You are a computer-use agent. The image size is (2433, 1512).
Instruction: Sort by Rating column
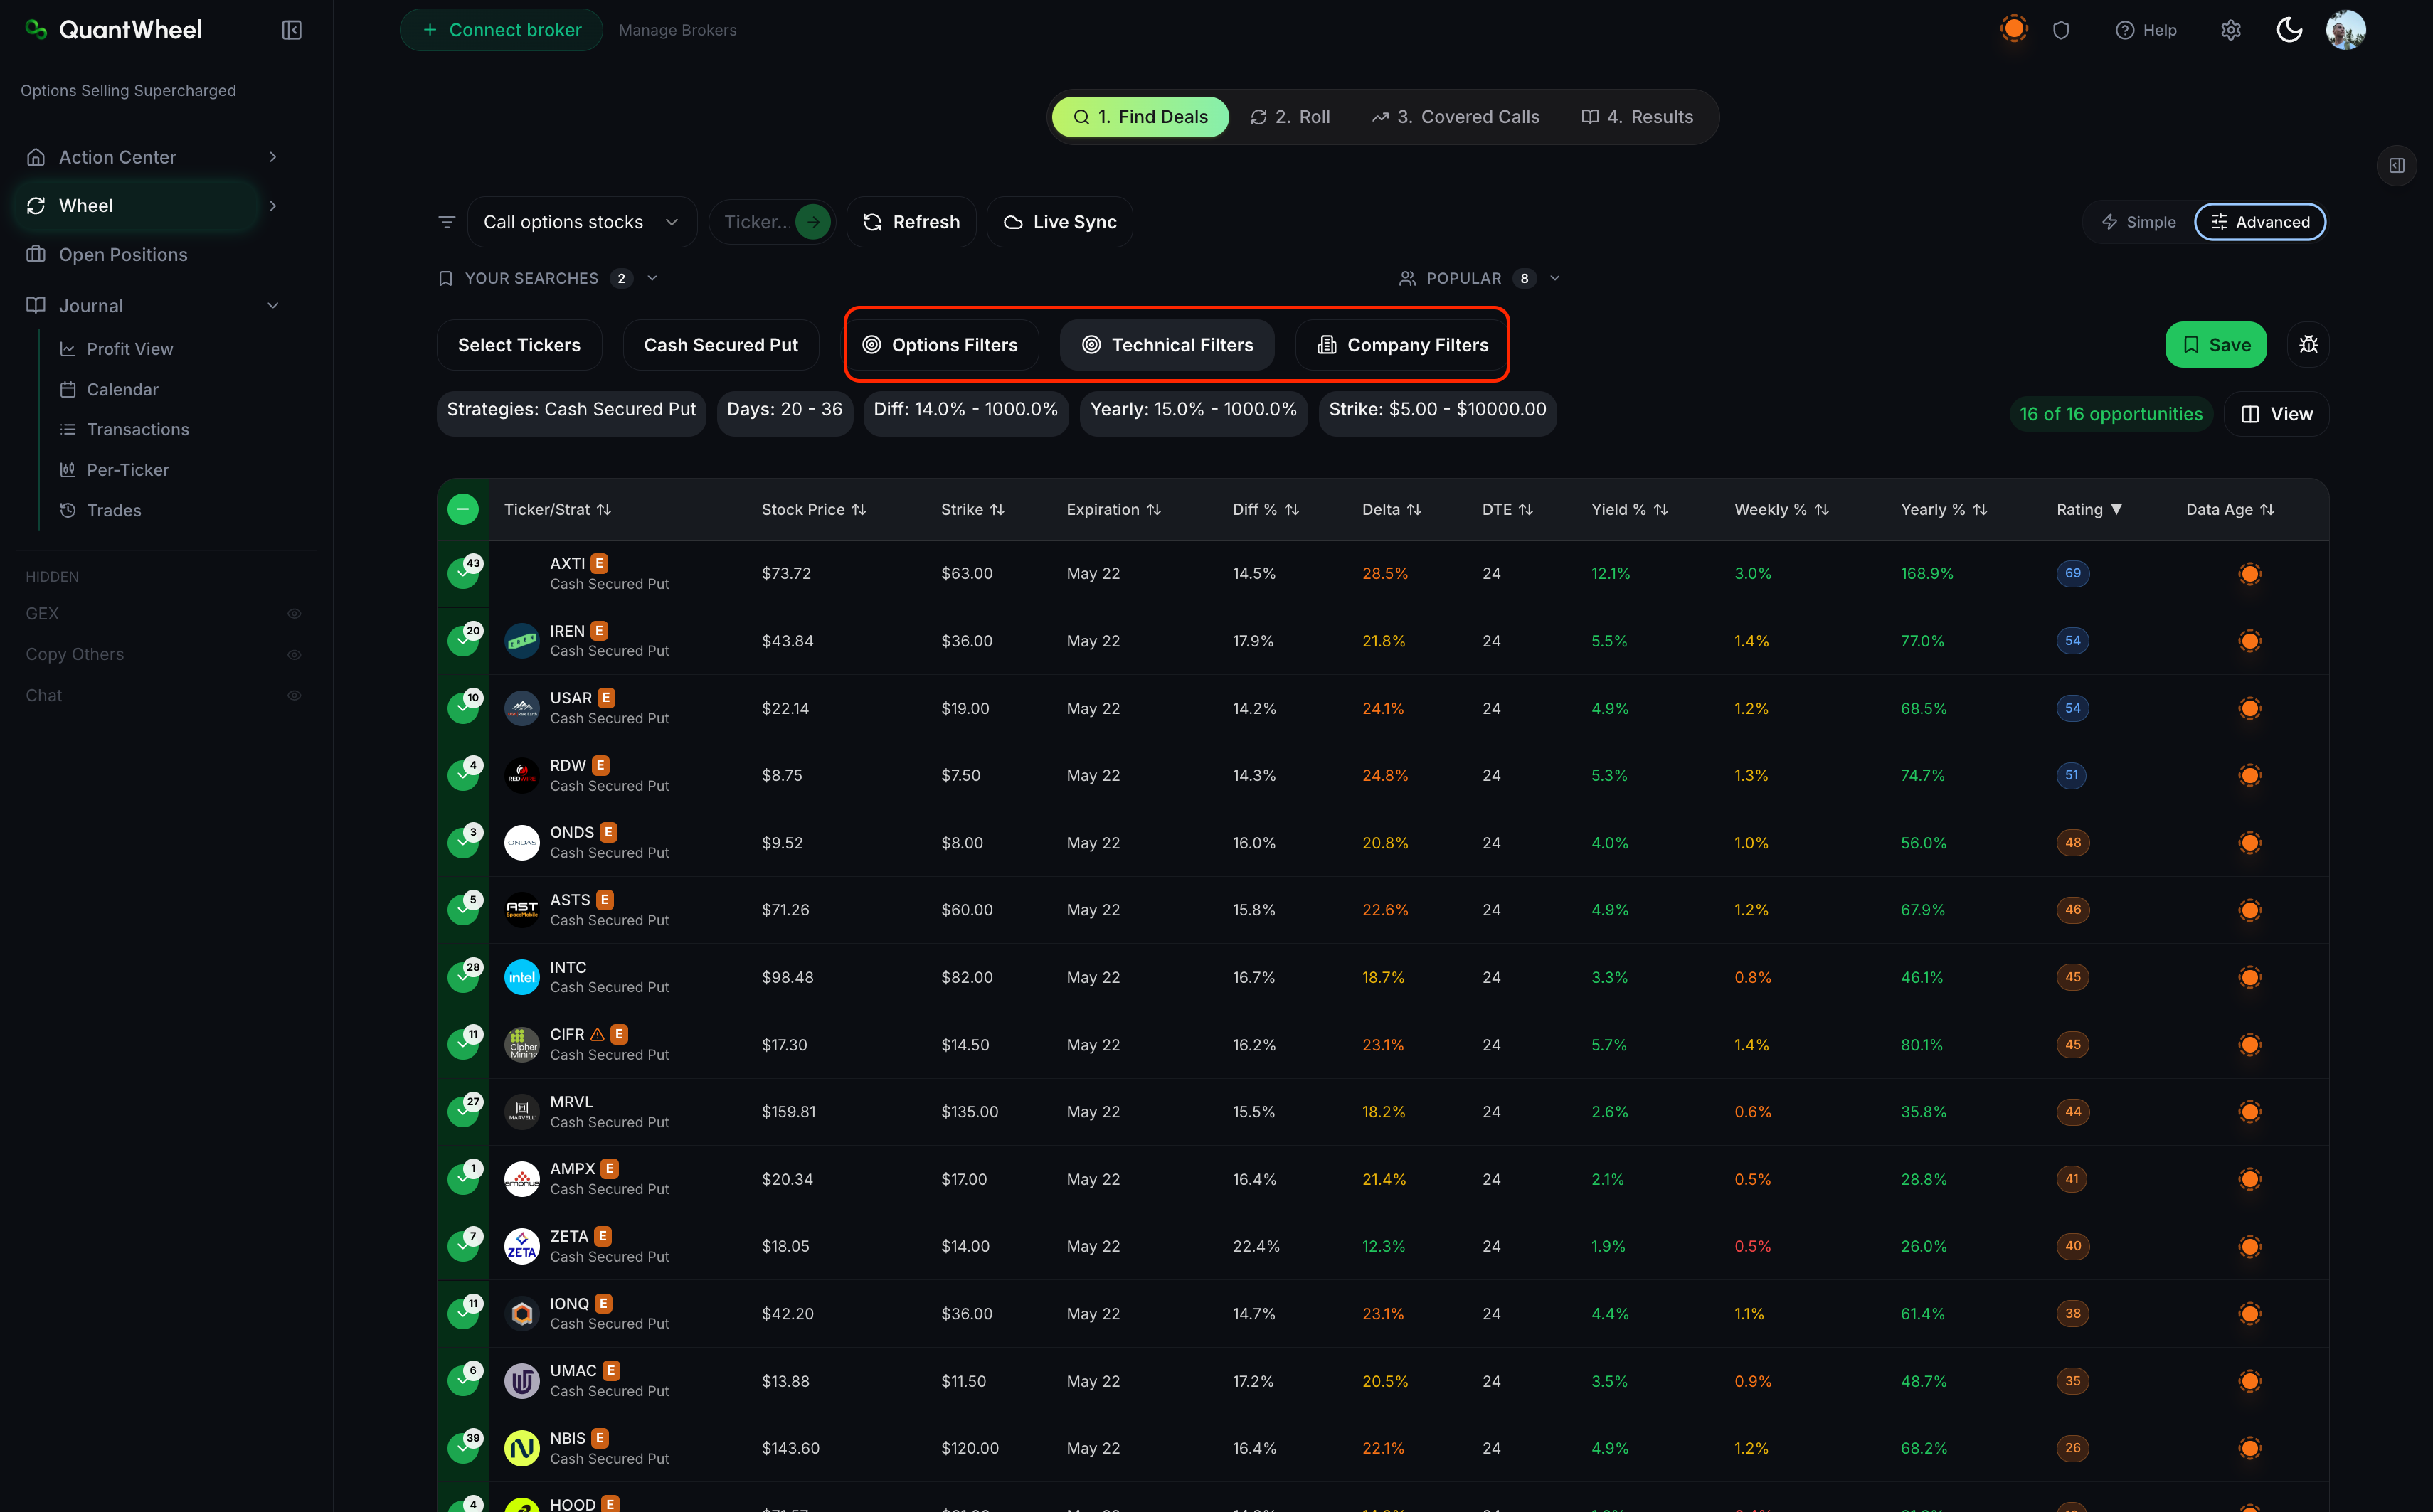click(2089, 509)
